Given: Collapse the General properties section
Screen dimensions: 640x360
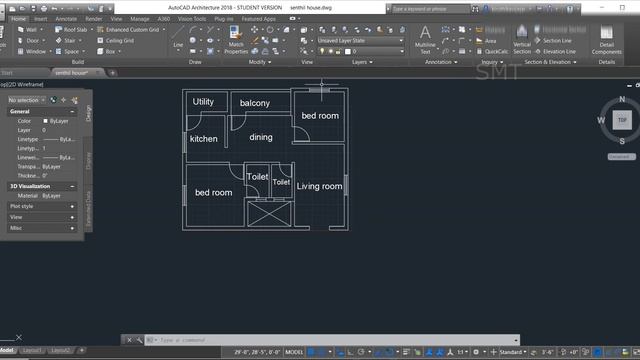Looking at the screenshot, I should [x=72, y=111].
